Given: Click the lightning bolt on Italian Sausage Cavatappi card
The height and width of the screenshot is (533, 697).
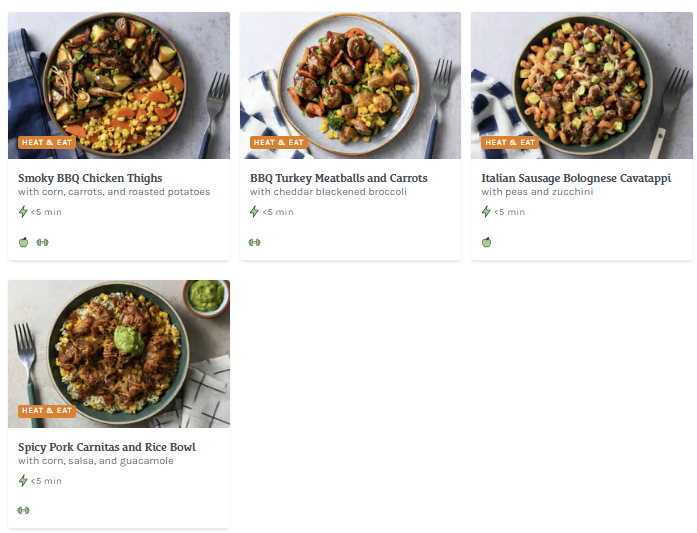Looking at the screenshot, I should click(x=487, y=212).
